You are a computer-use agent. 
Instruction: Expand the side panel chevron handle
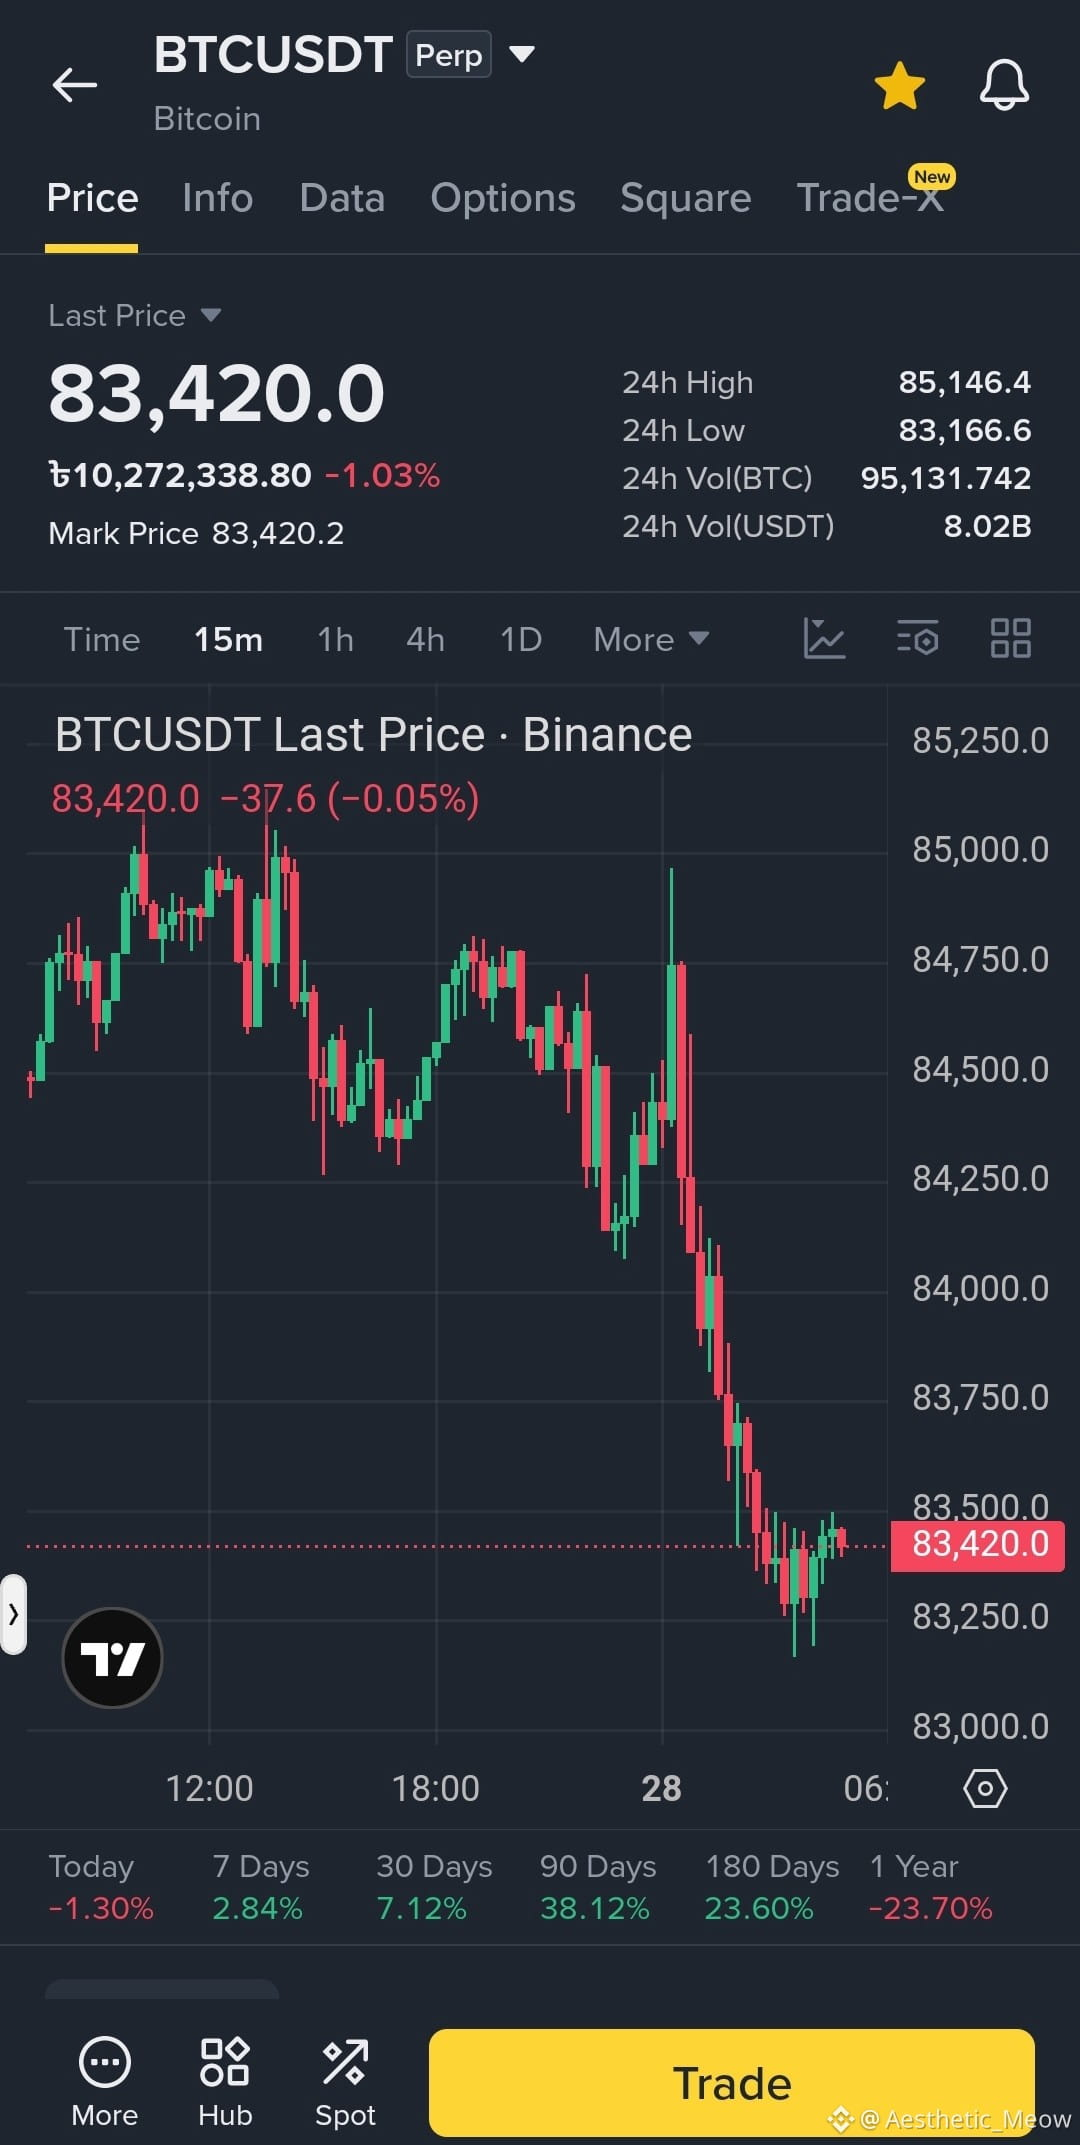coord(13,1614)
